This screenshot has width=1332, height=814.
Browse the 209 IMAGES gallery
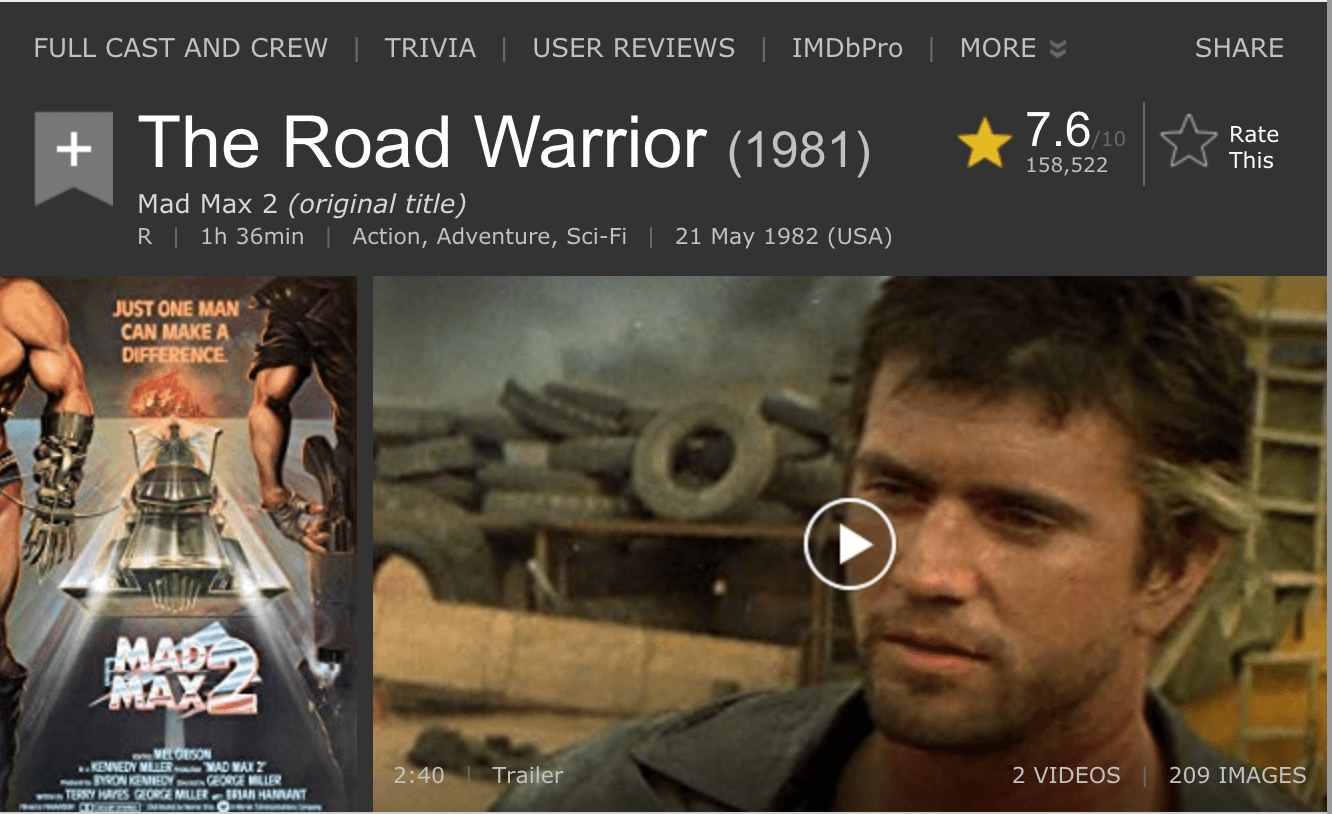pyautogui.click(x=1237, y=775)
